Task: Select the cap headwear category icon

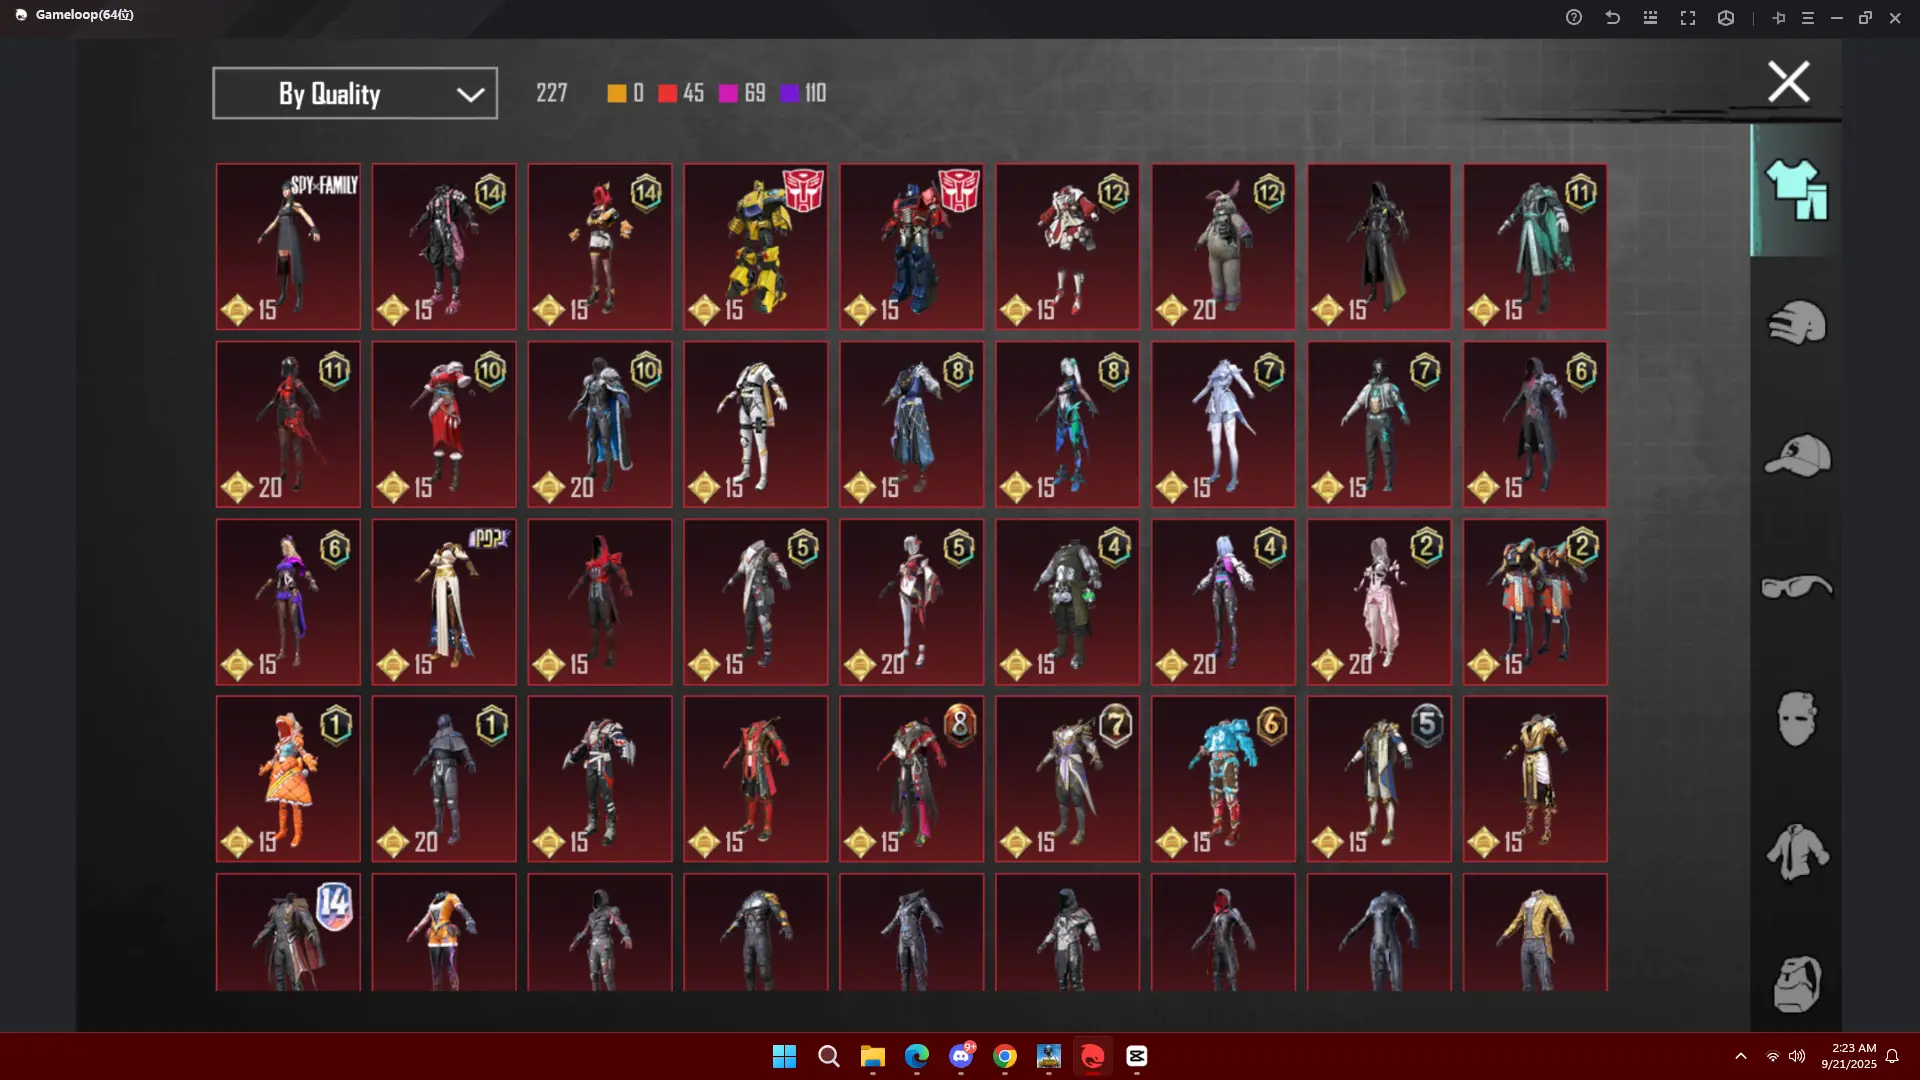Action: point(1796,455)
